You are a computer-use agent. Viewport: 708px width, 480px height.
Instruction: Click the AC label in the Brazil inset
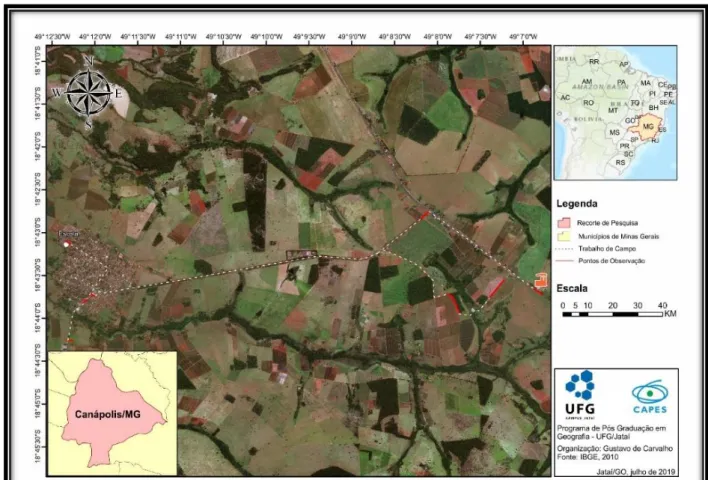click(565, 98)
